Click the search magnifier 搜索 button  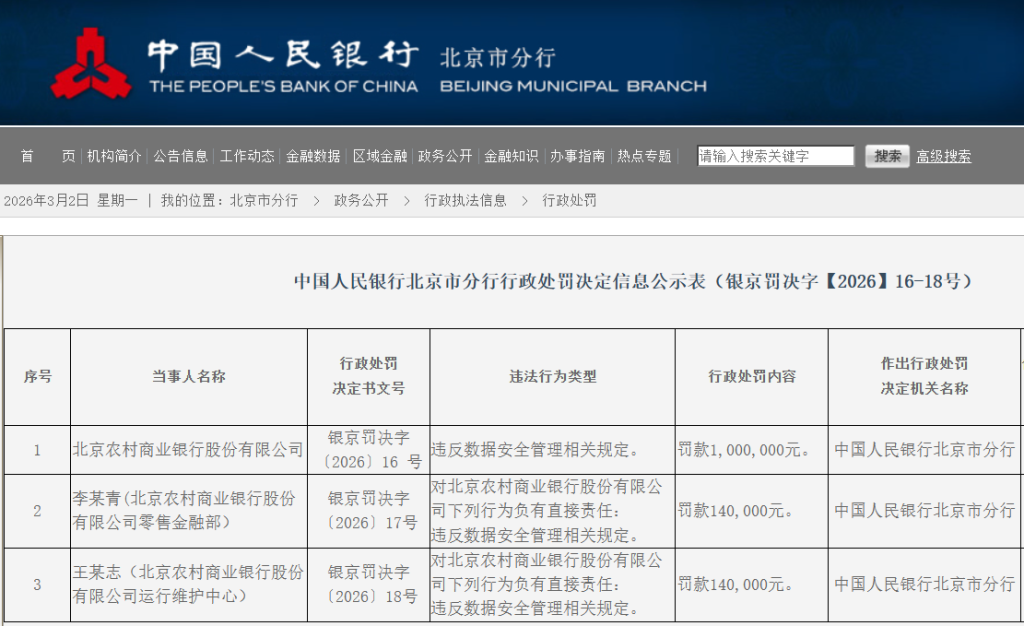tap(887, 156)
